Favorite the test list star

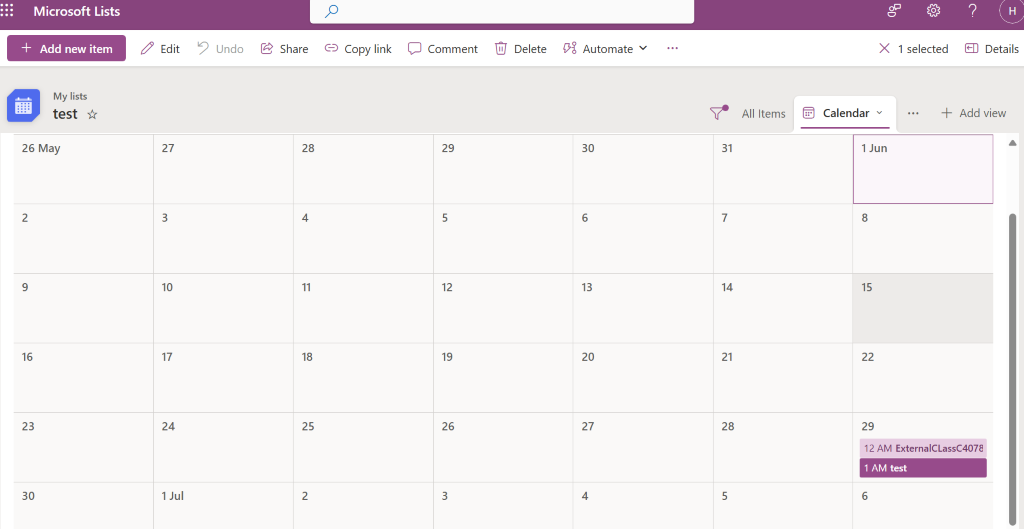[92, 114]
